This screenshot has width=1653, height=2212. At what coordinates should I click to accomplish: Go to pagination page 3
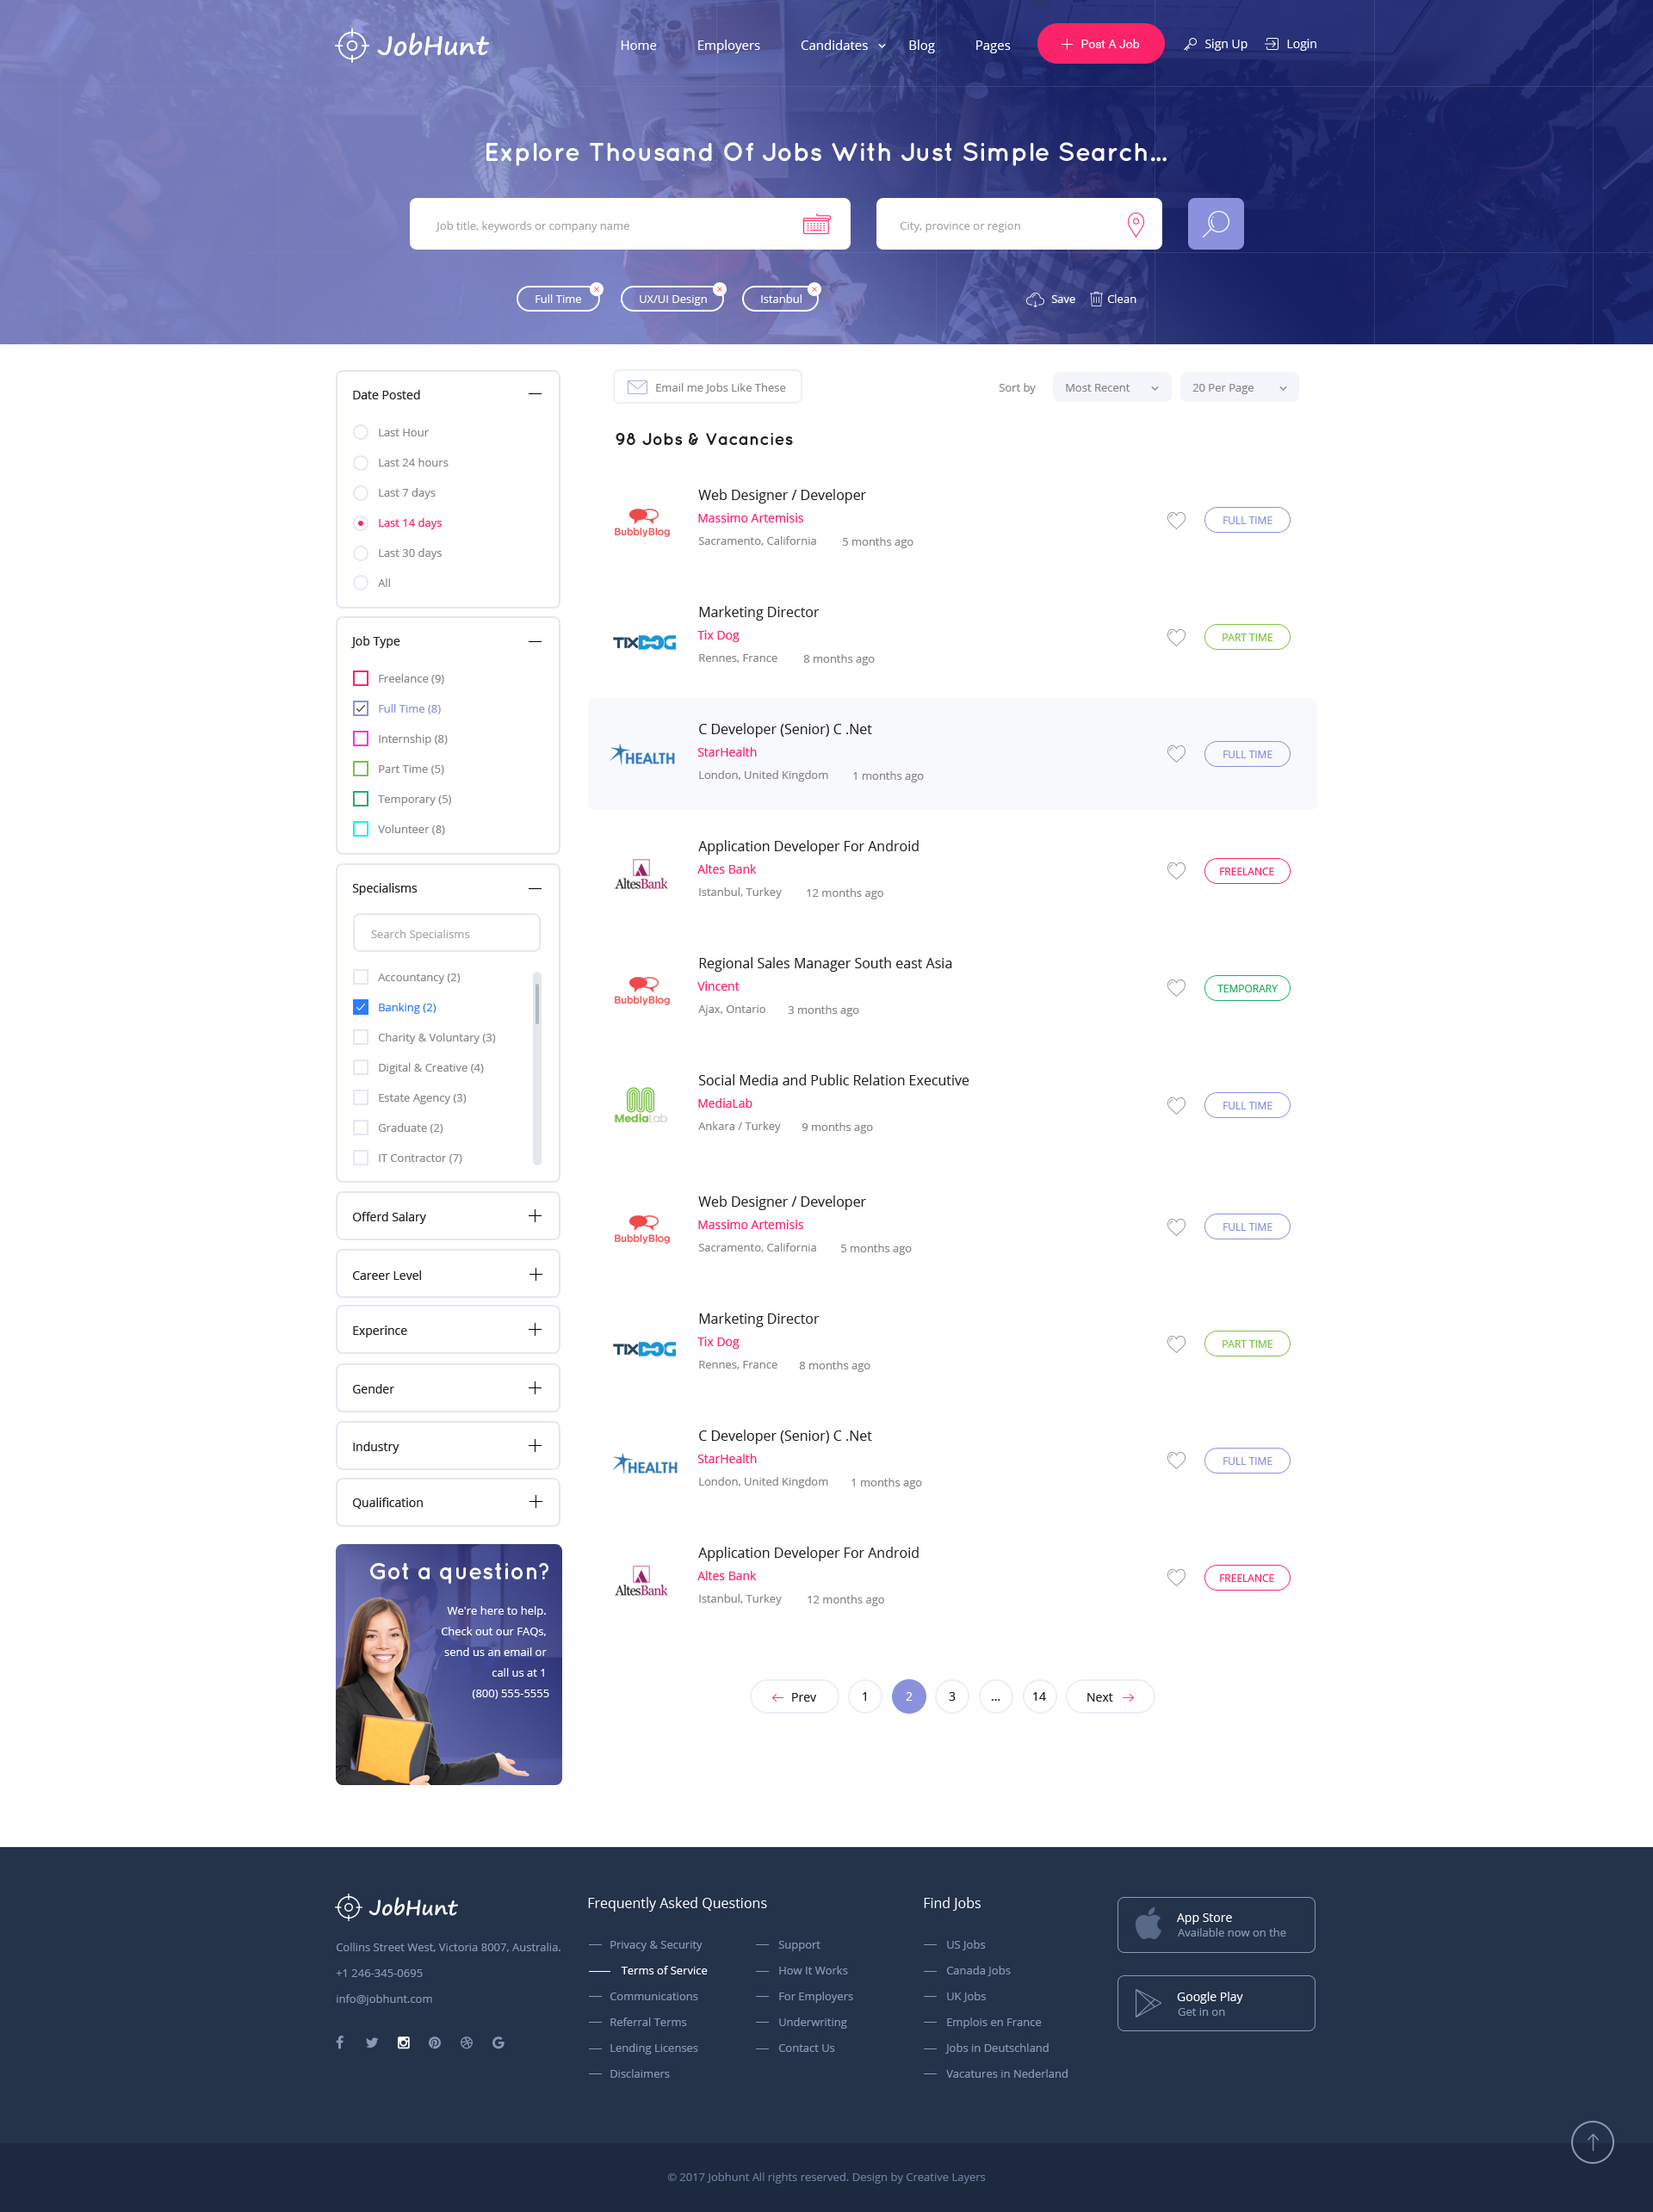click(952, 1697)
